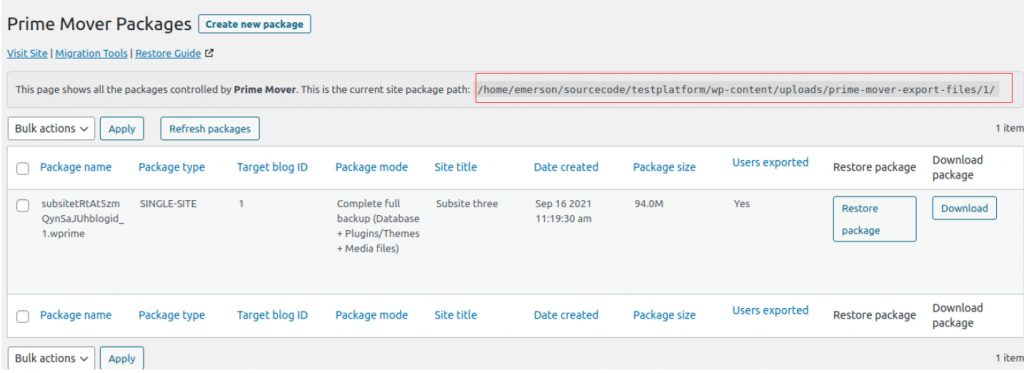The width and height of the screenshot is (1024, 373).
Task: Open the top Bulk actions dropdown
Action: [x=52, y=129]
